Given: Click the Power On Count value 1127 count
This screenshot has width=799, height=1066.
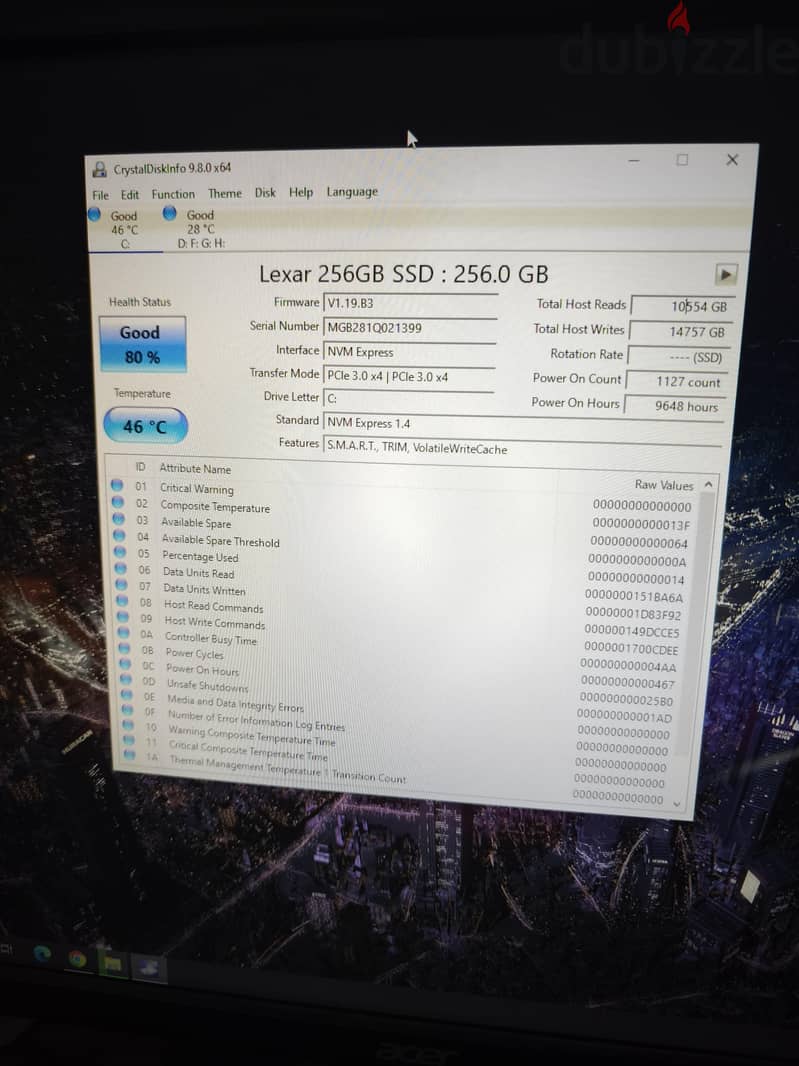Looking at the screenshot, I should click(677, 382).
